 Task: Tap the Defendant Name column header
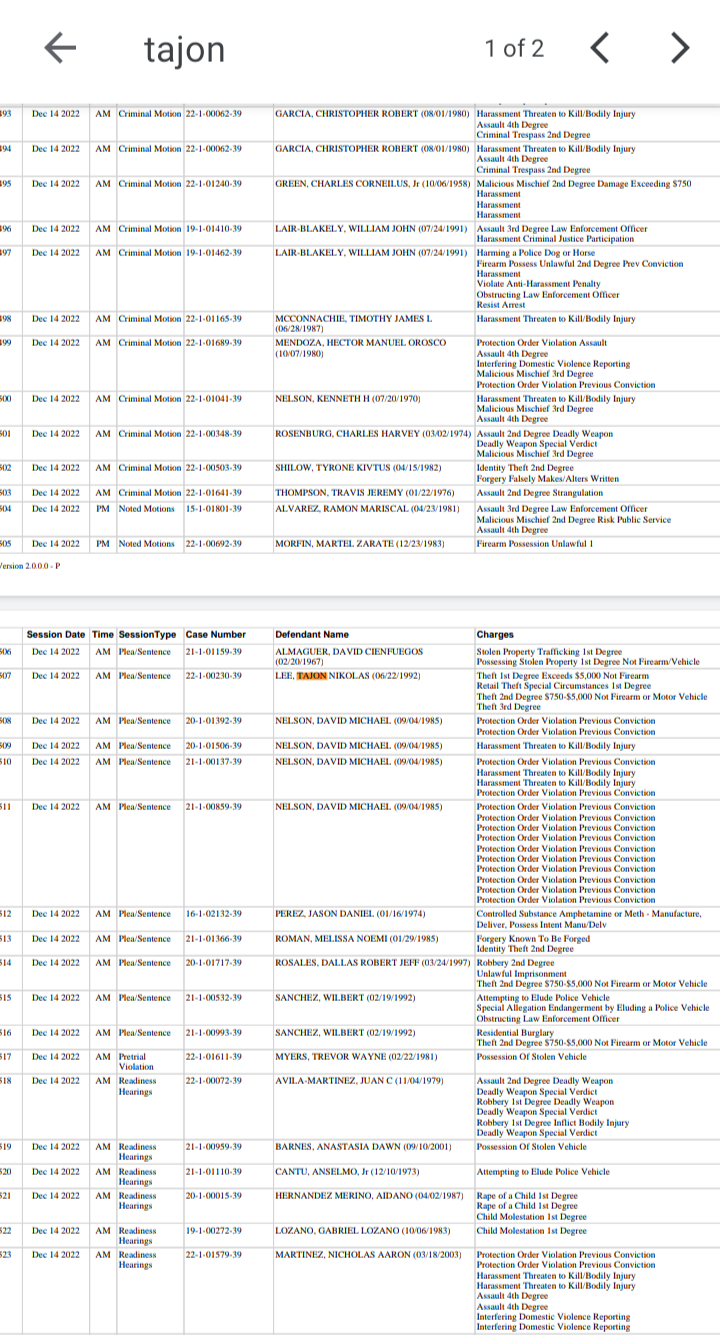tap(312, 634)
